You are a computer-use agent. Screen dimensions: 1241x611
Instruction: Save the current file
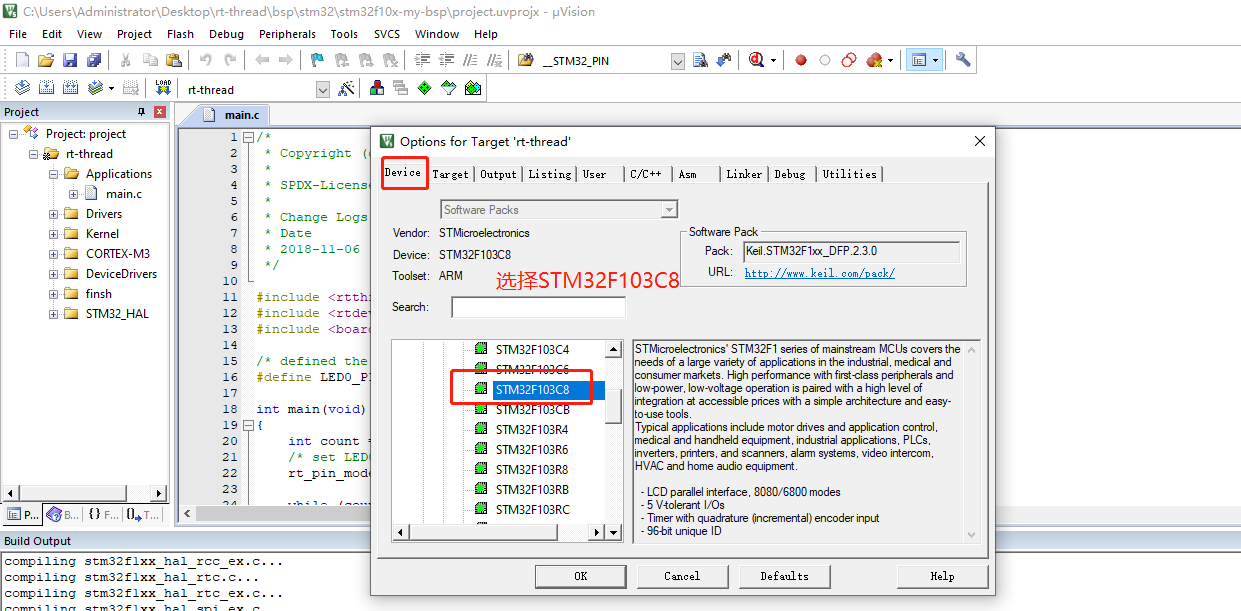tap(70, 60)
